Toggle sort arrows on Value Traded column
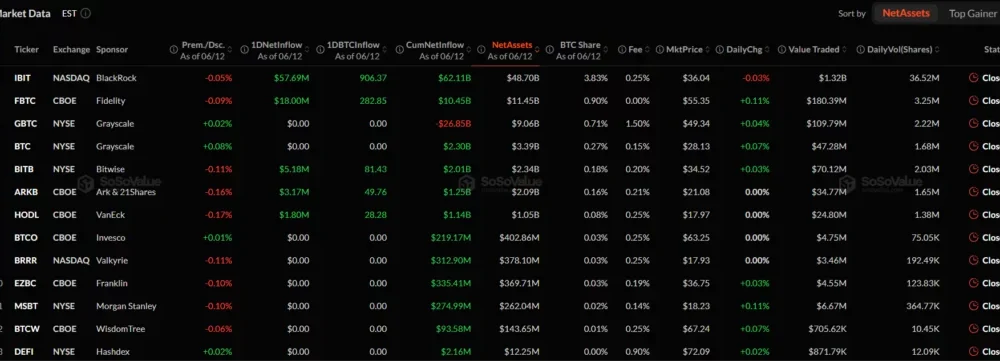This screenshot has height=361, width=1000. click(x=844, y=50)
